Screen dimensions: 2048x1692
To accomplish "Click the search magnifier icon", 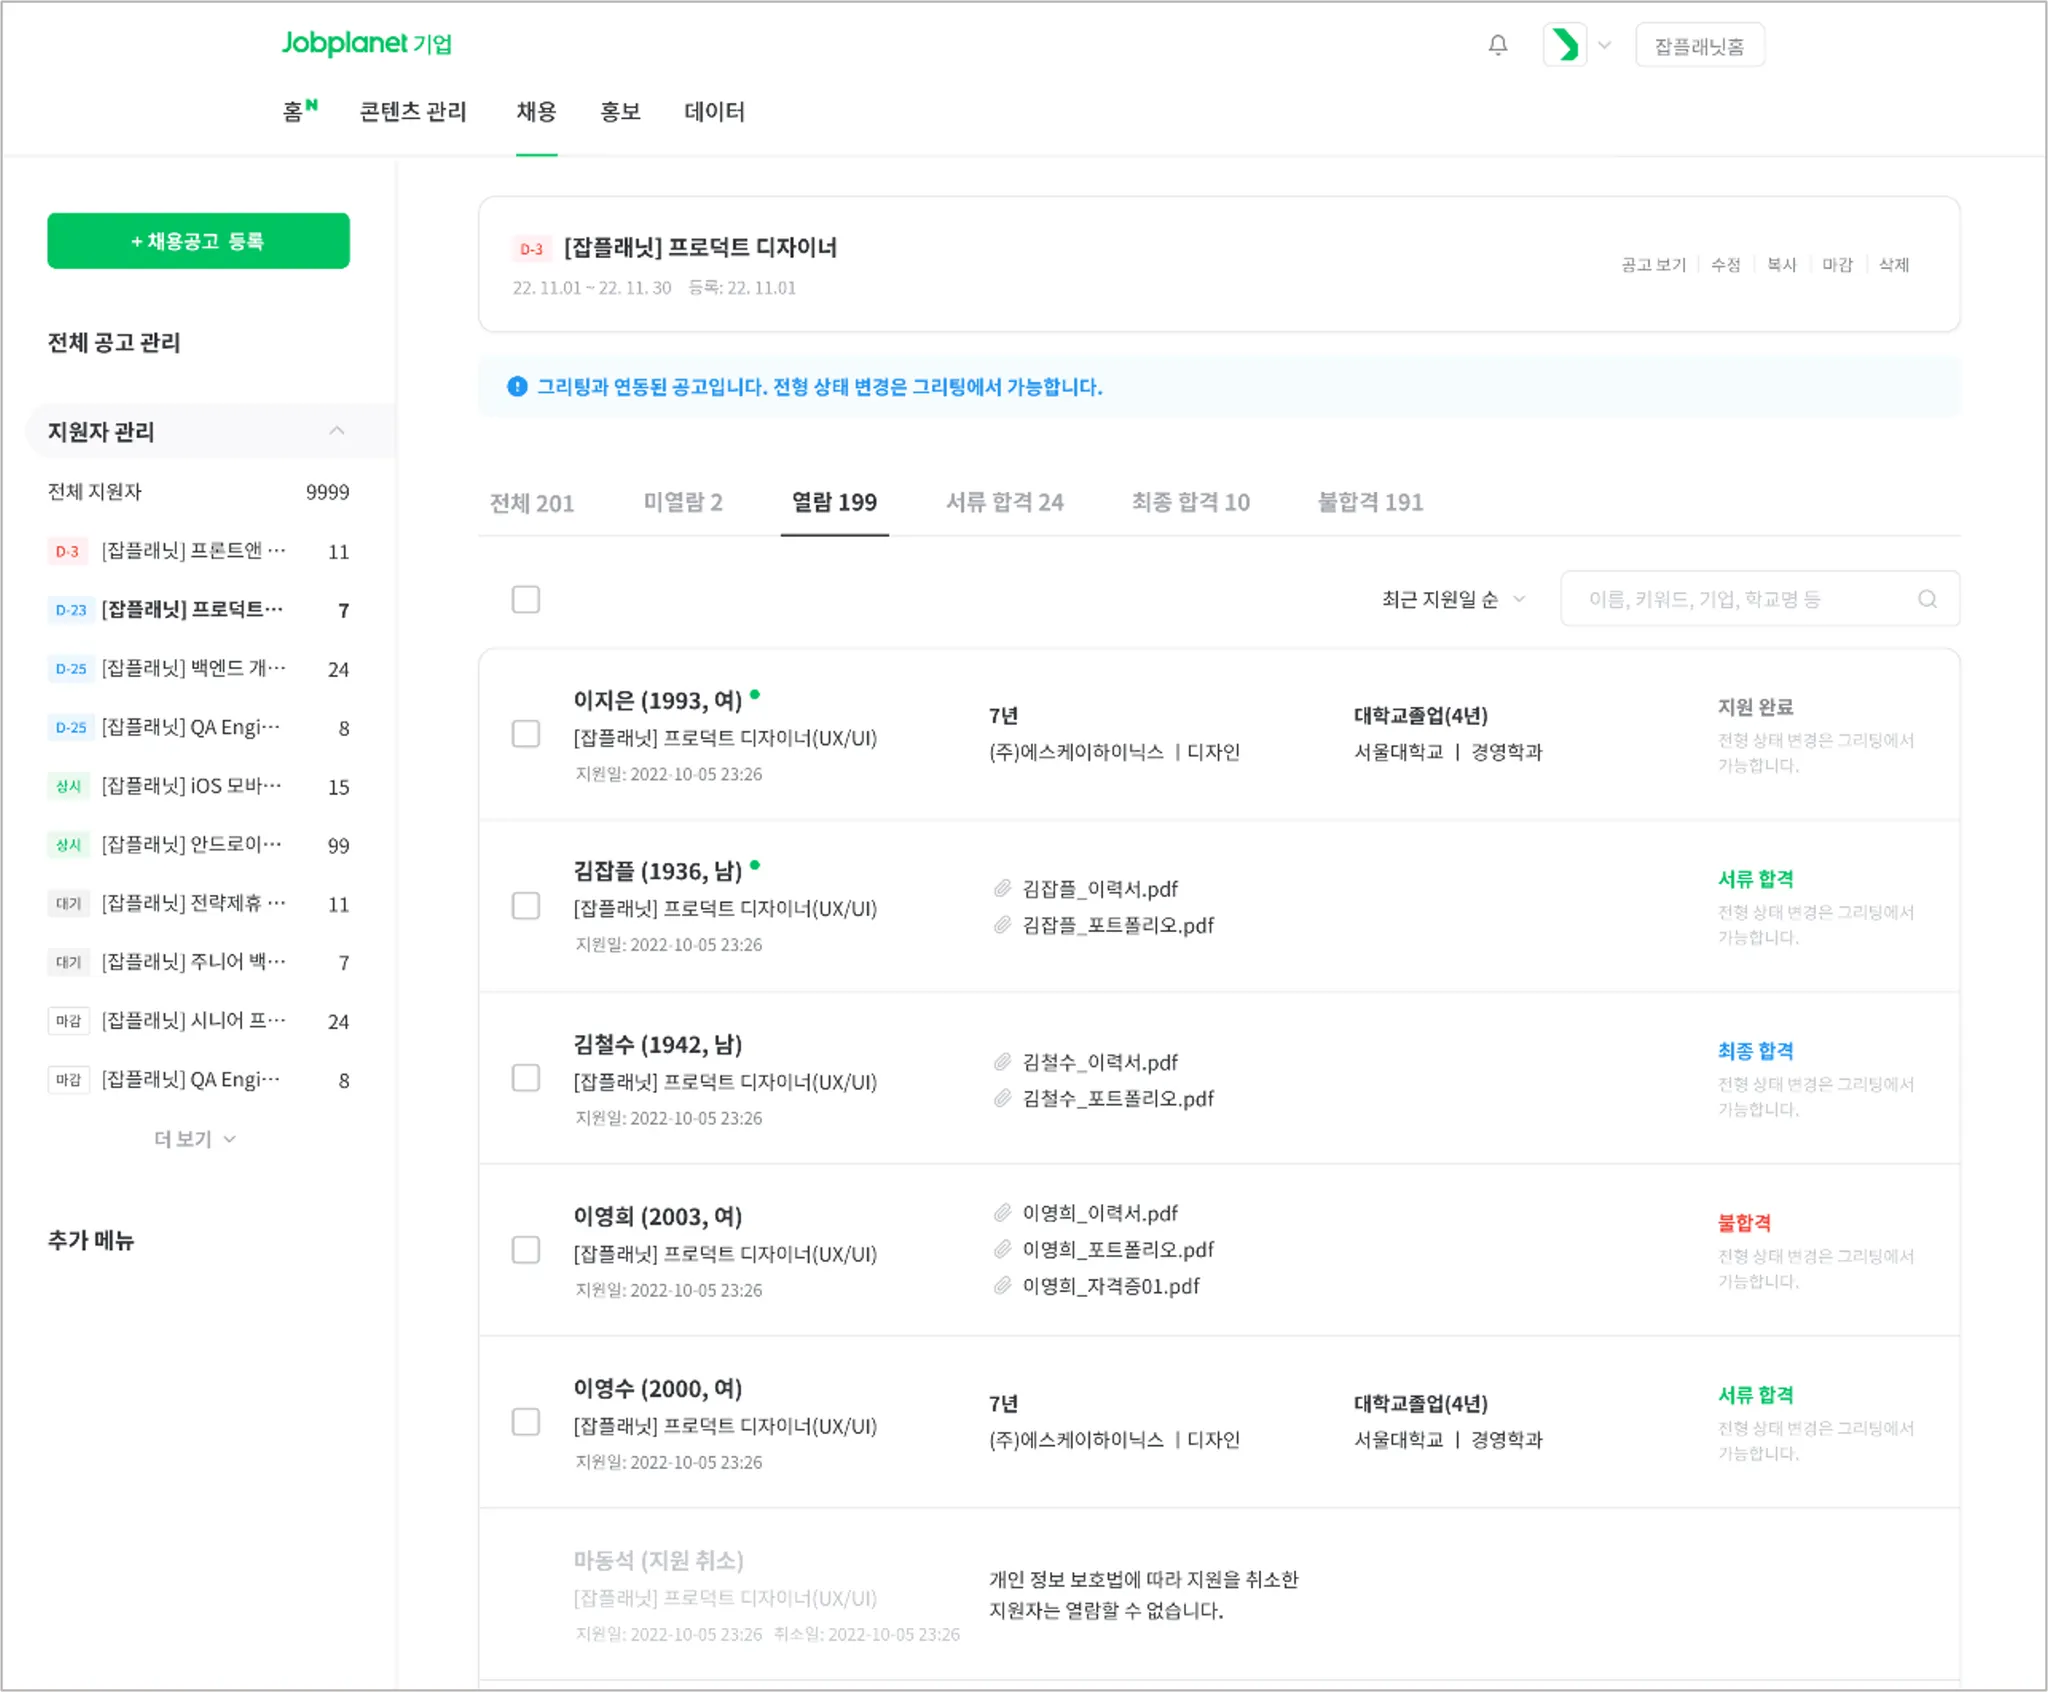I will tap(1927, 599).
